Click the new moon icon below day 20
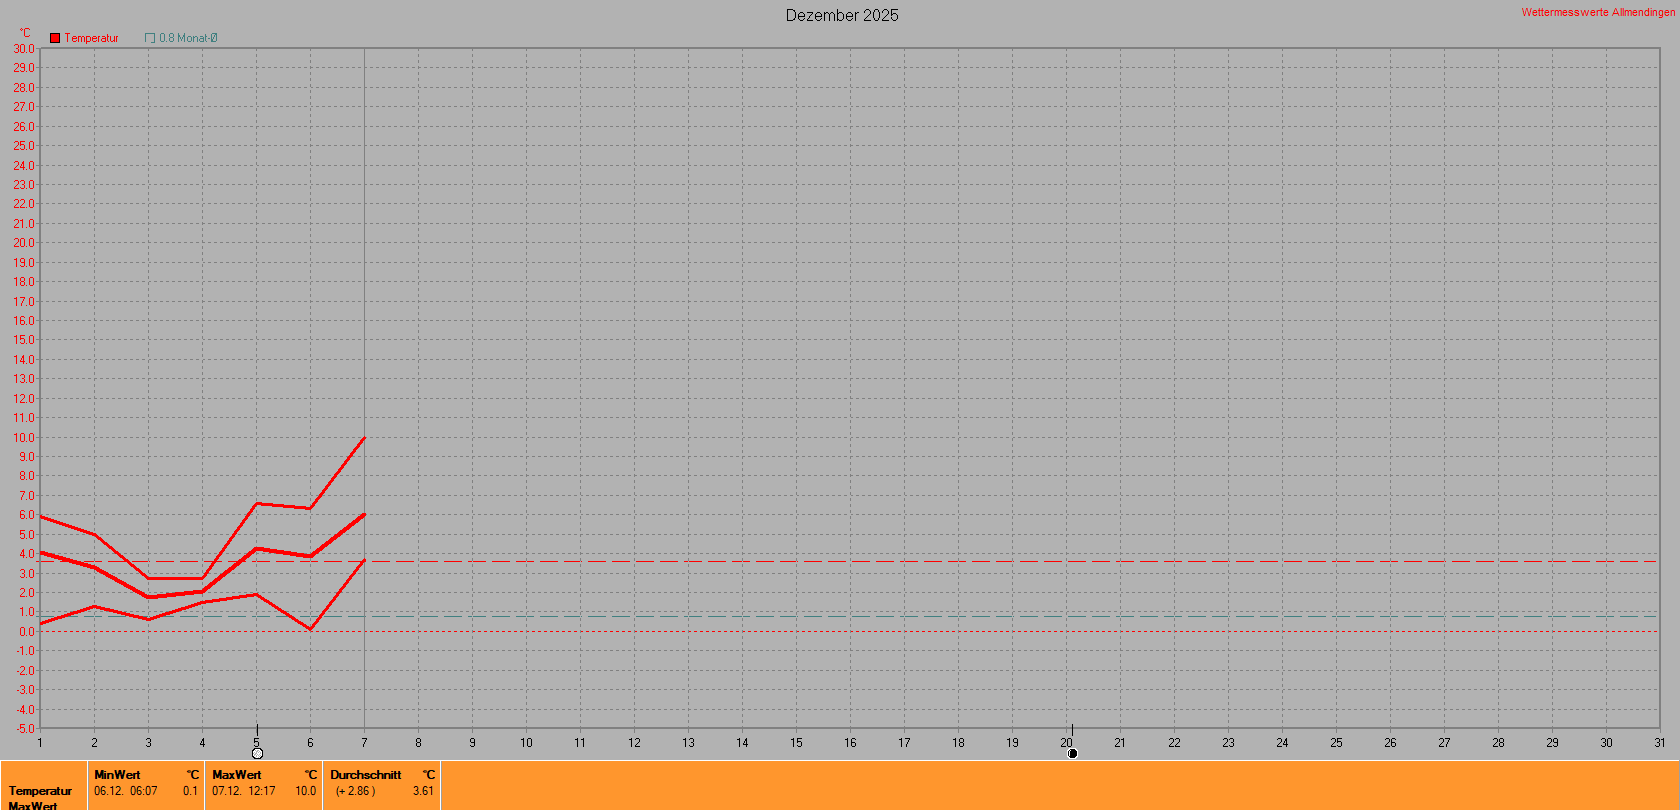The width and height of the screenshot is (1680, 810). [1072, 753]
